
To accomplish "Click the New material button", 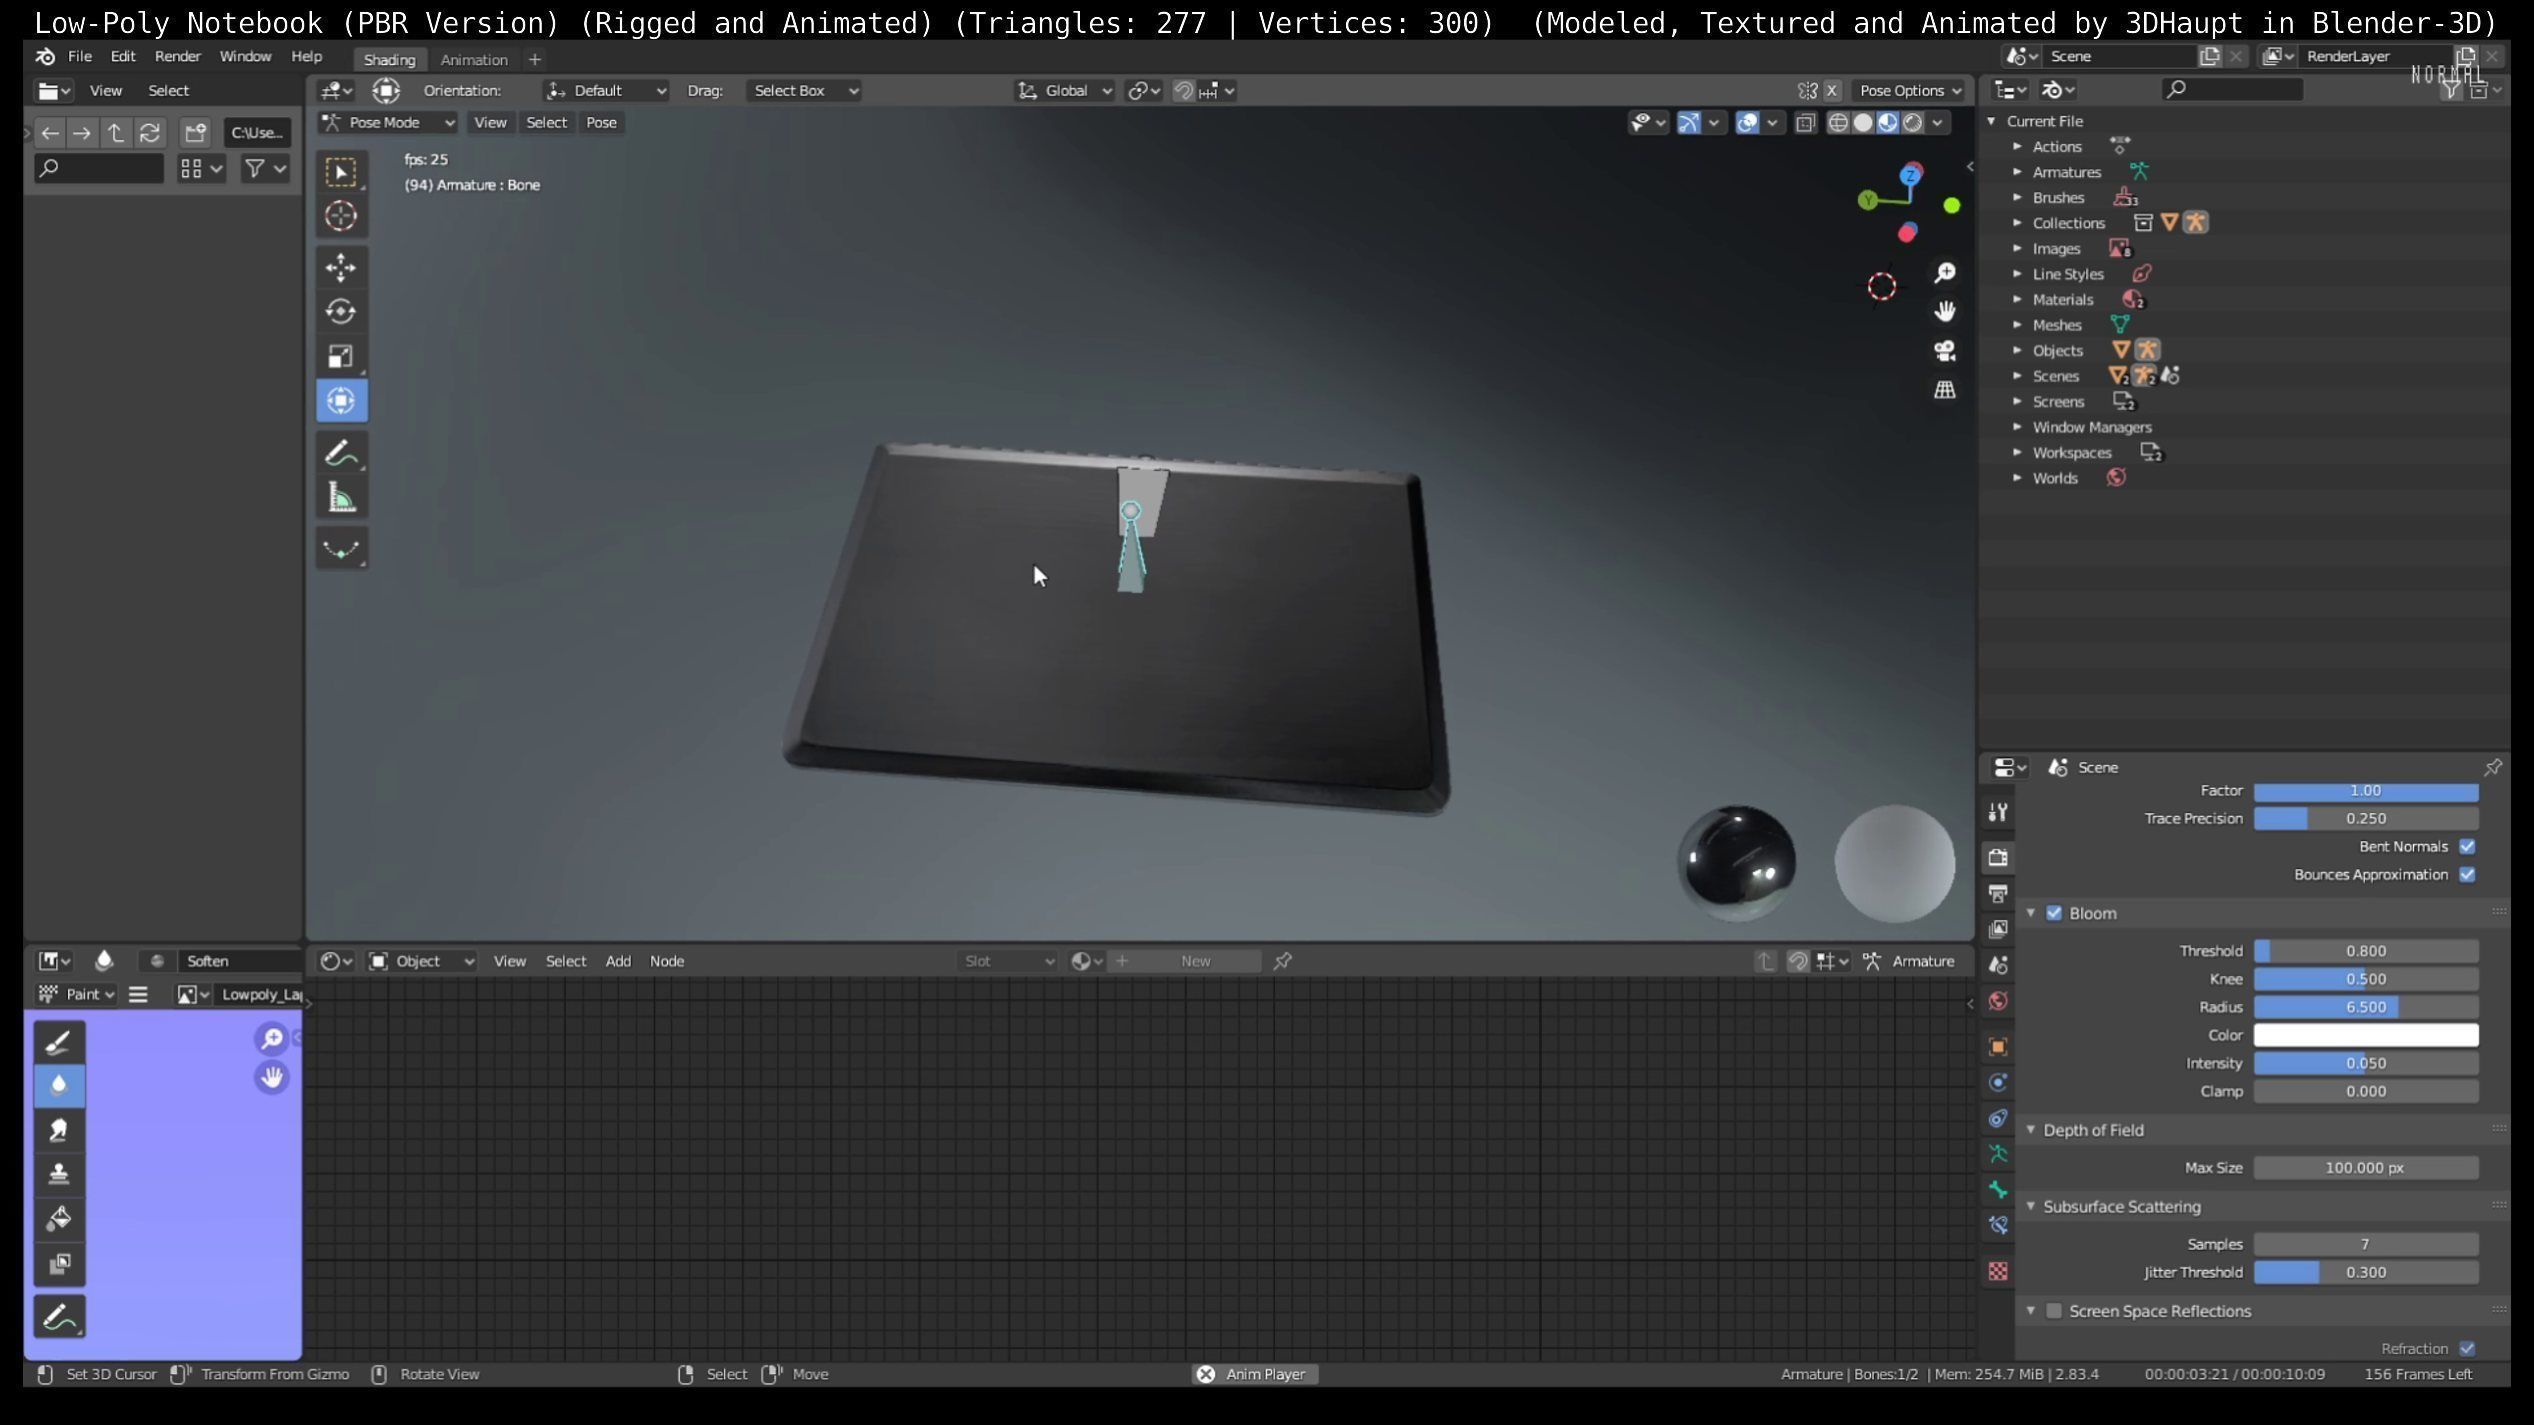I will pyautogui.click(x=1196, y=960).
